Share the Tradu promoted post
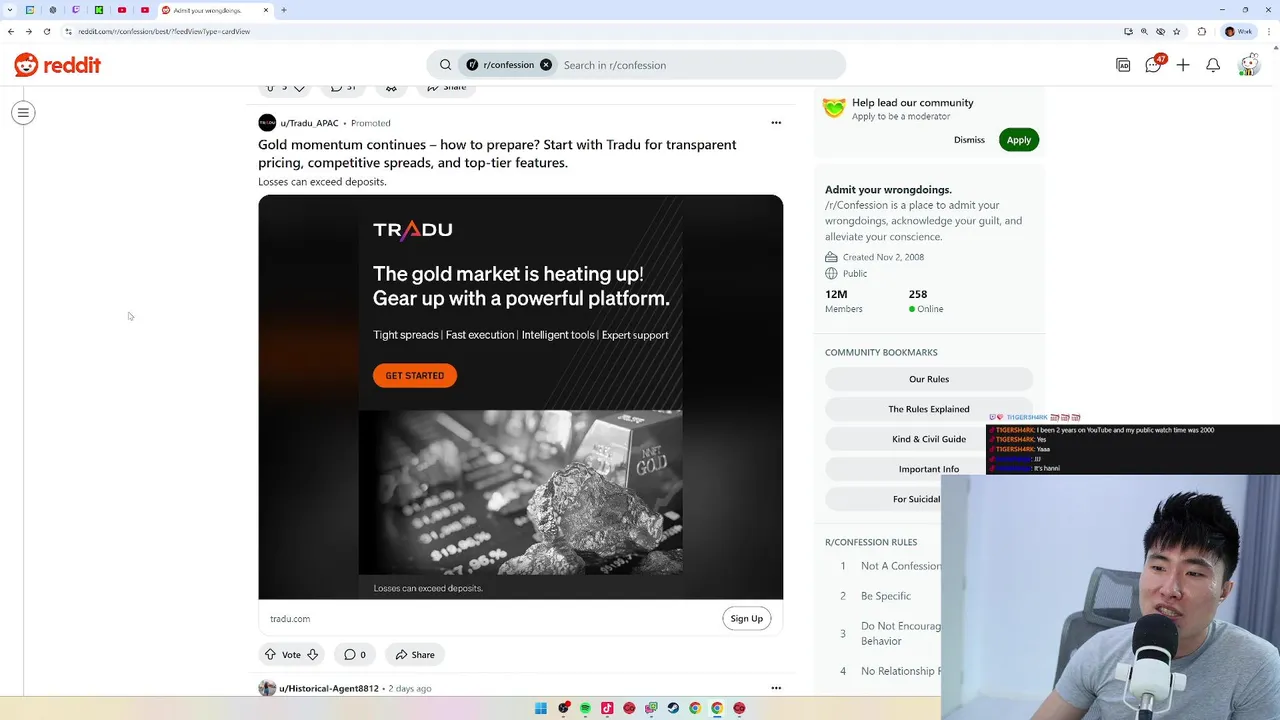The height and width of the screenshot is (720, 1280). pyautogui.click(x=415, y=655)
